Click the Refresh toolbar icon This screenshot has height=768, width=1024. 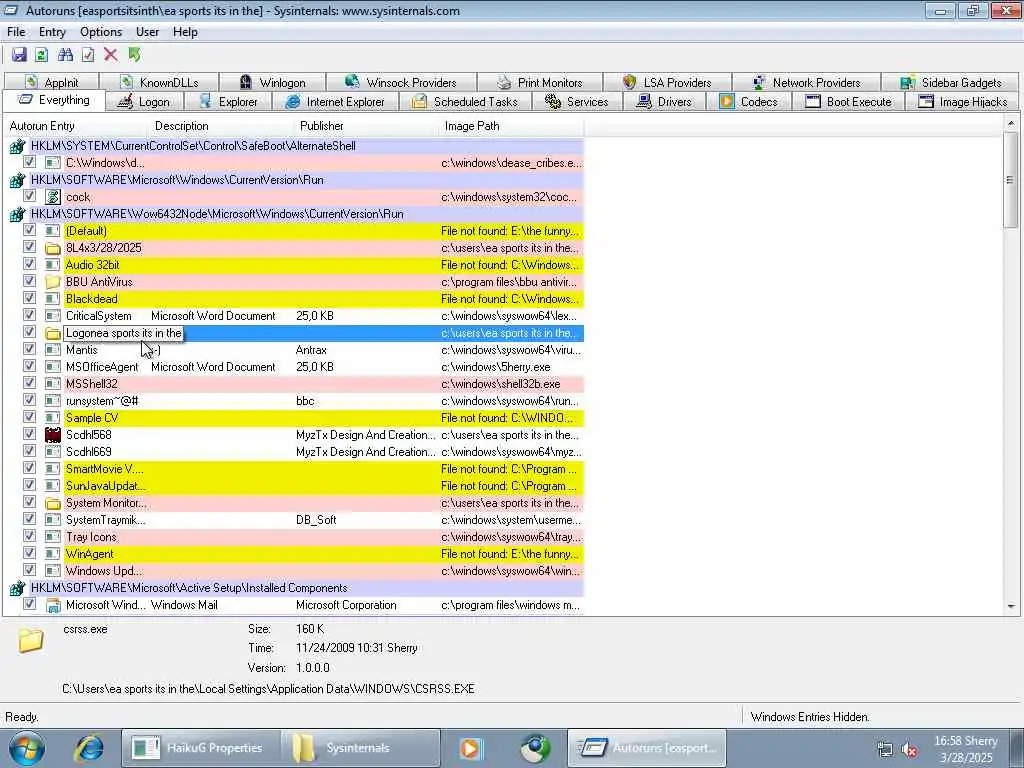pos(41,55)
